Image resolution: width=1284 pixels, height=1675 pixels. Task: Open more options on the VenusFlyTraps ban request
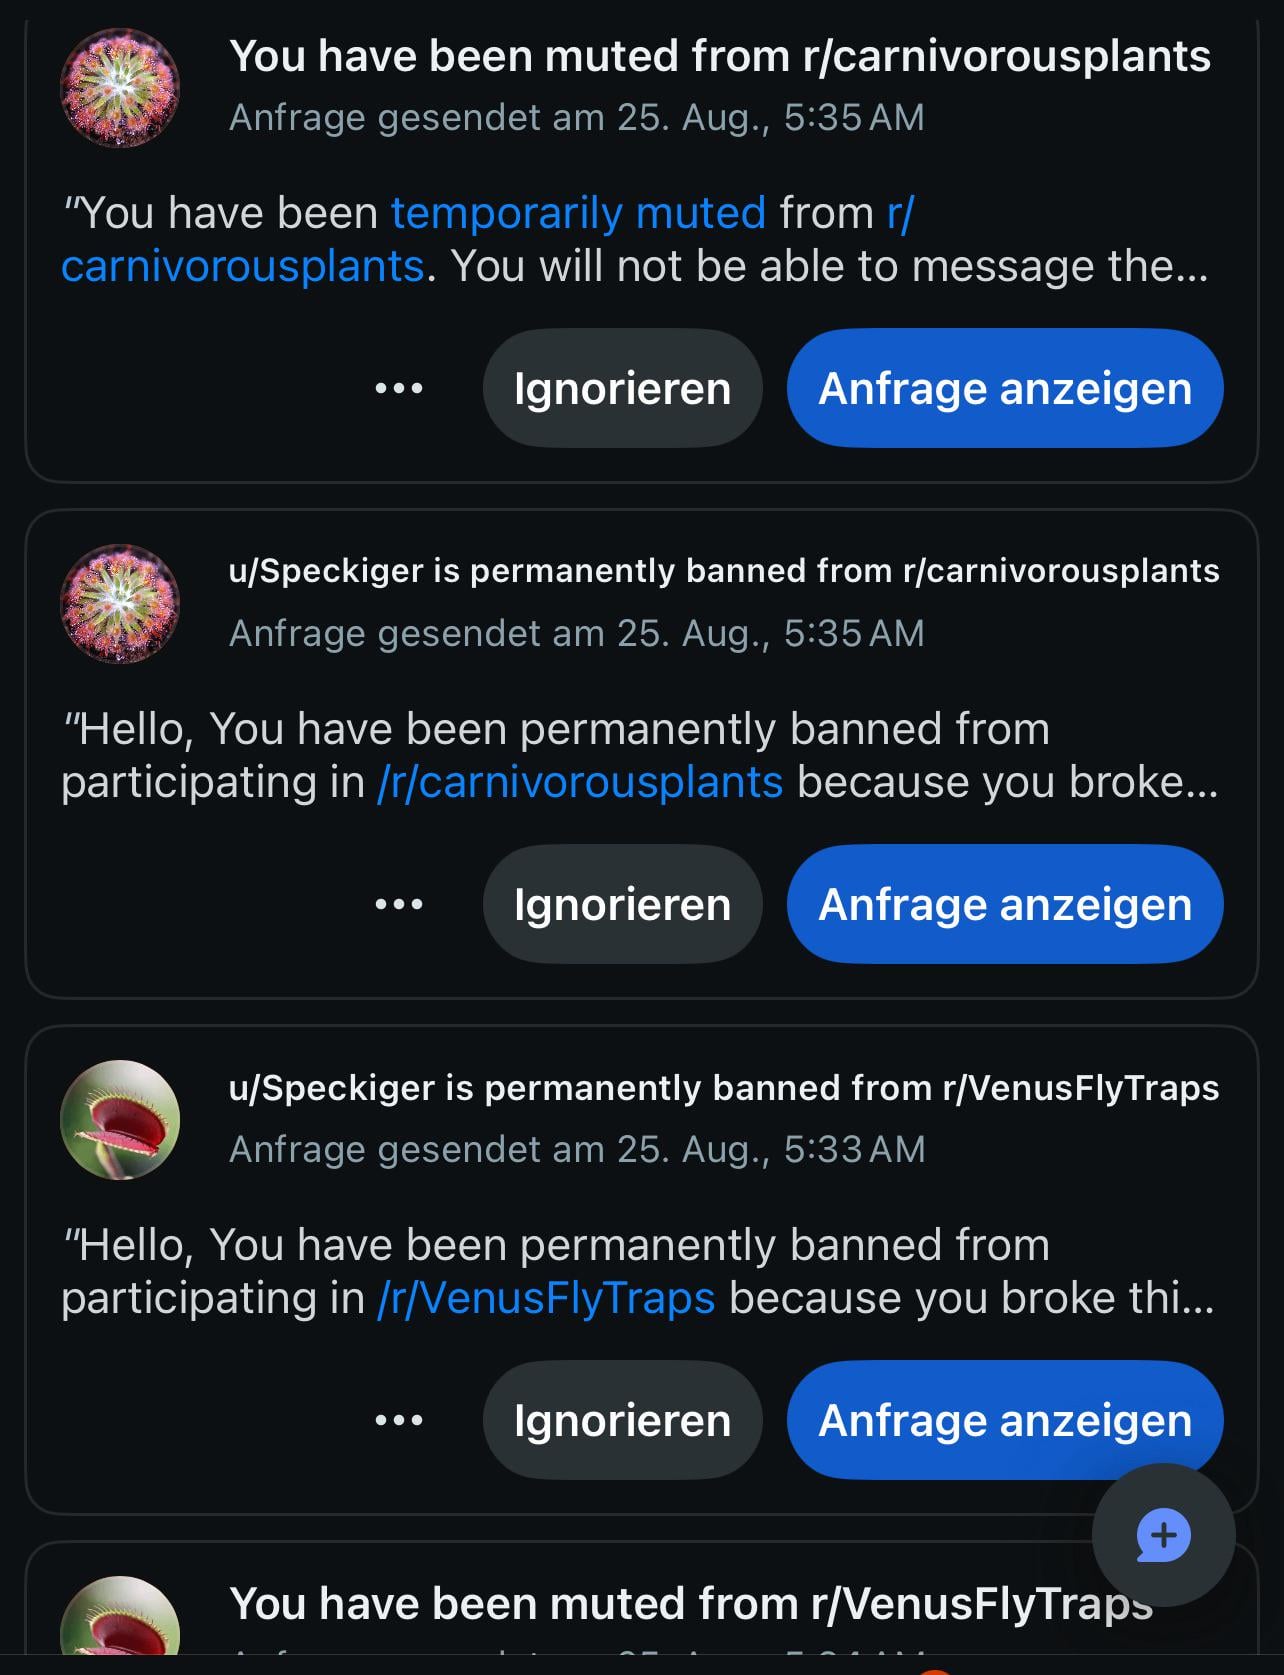click(399, 1420)
